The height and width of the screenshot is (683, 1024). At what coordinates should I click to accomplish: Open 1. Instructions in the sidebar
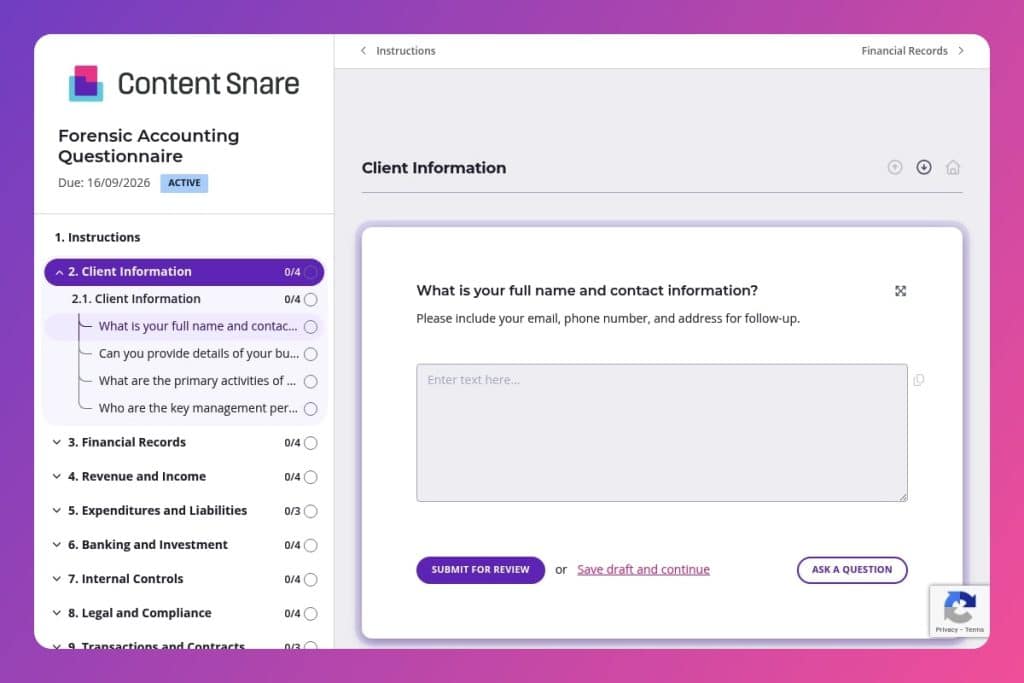click(x=97, y=237)
